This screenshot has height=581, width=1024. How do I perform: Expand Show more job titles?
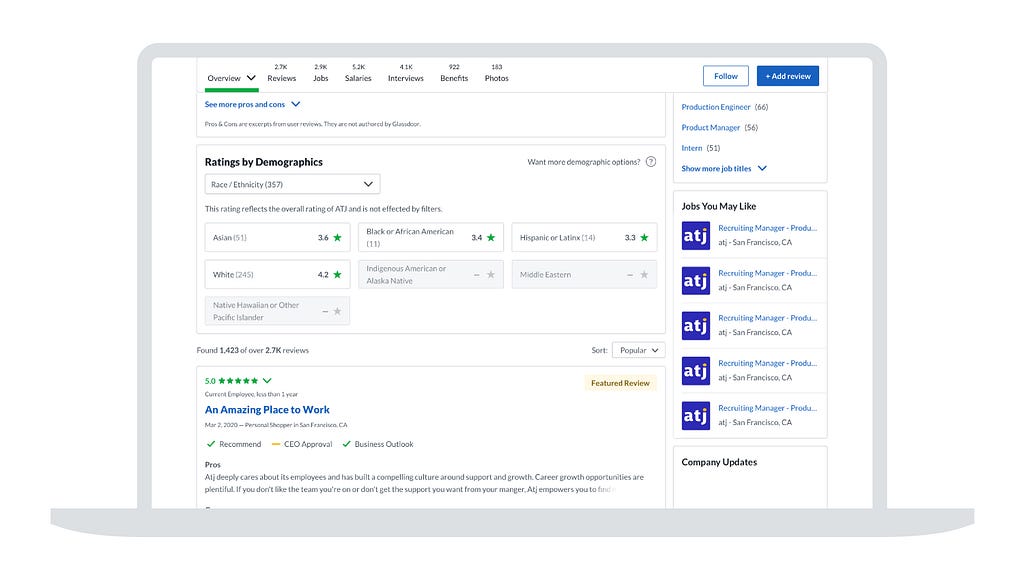[724, 168]
